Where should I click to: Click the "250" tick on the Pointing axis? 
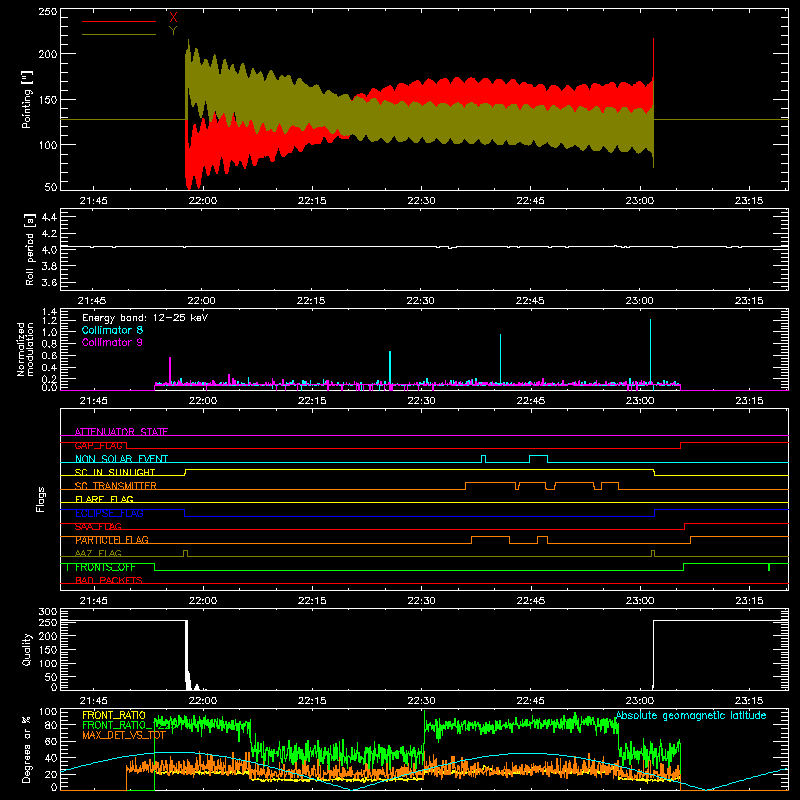coord(47,11)
